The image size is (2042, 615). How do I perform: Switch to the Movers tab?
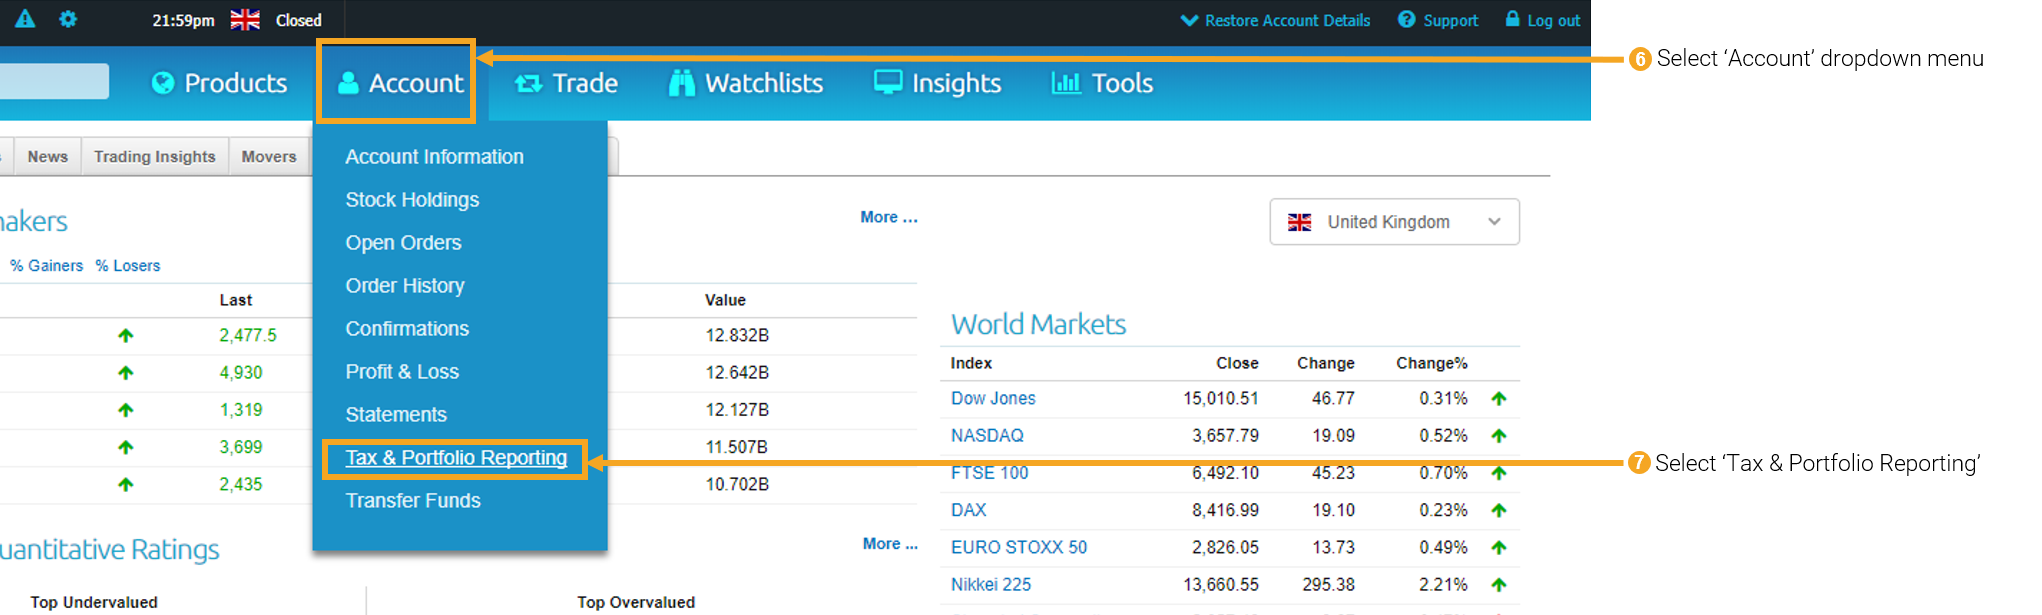pos(269,156)
